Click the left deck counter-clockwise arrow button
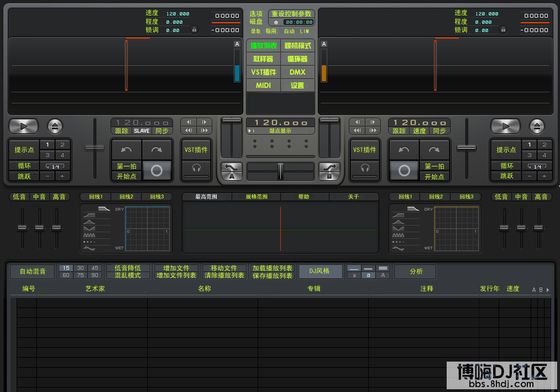Viewport: 560px width, 392px height. (x=126, y=150)
